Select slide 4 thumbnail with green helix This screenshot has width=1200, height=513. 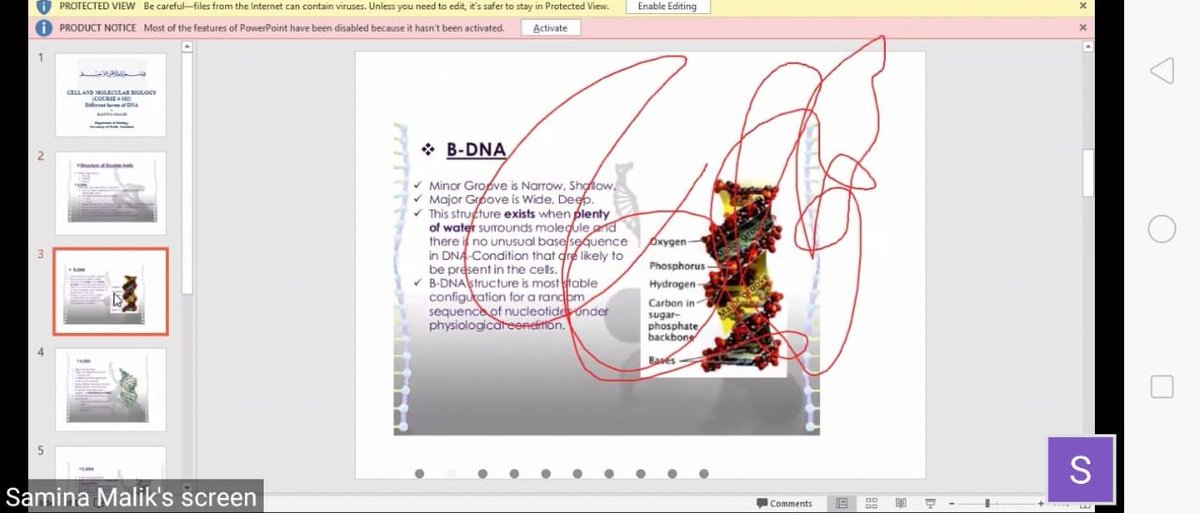[x=110, y=389]
